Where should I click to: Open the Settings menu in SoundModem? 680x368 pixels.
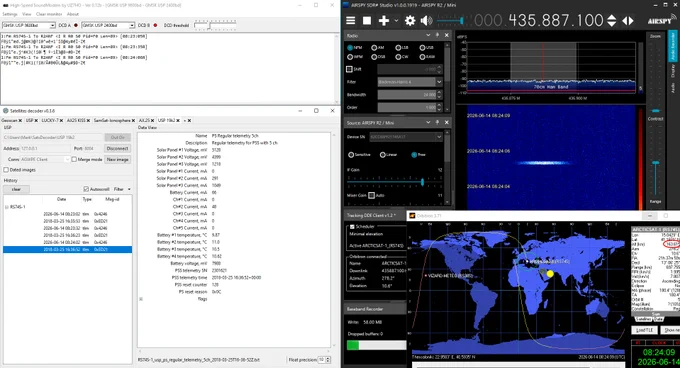10,14
